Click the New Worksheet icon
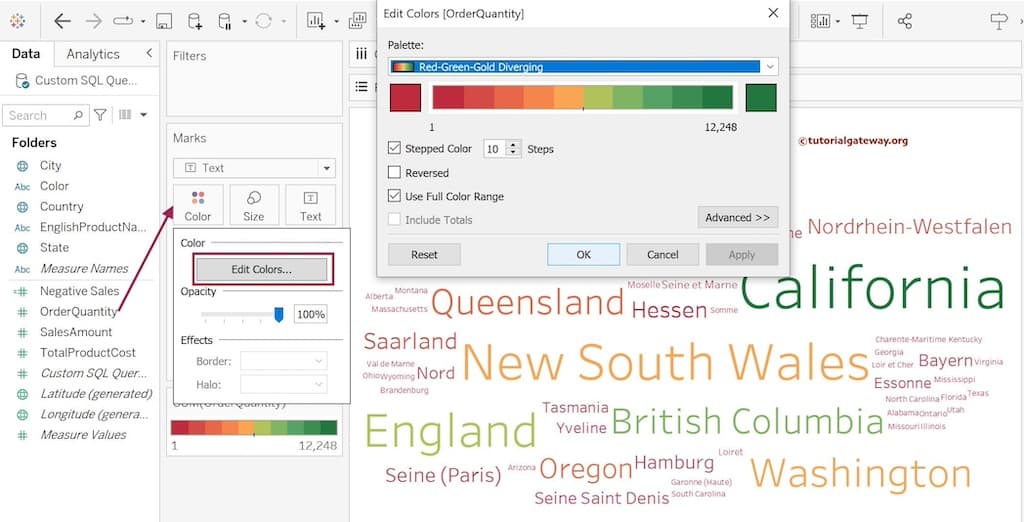 (x=316, y=21)
